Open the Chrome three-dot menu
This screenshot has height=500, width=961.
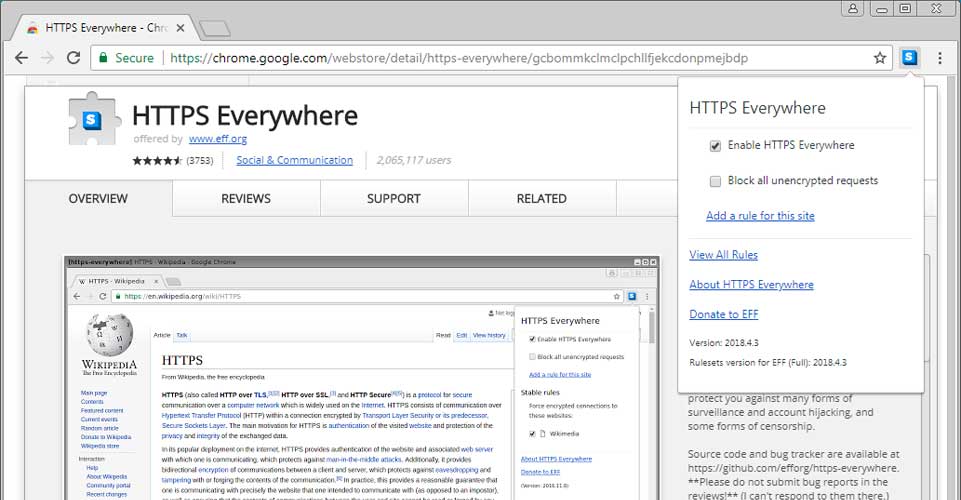[940, 58]
